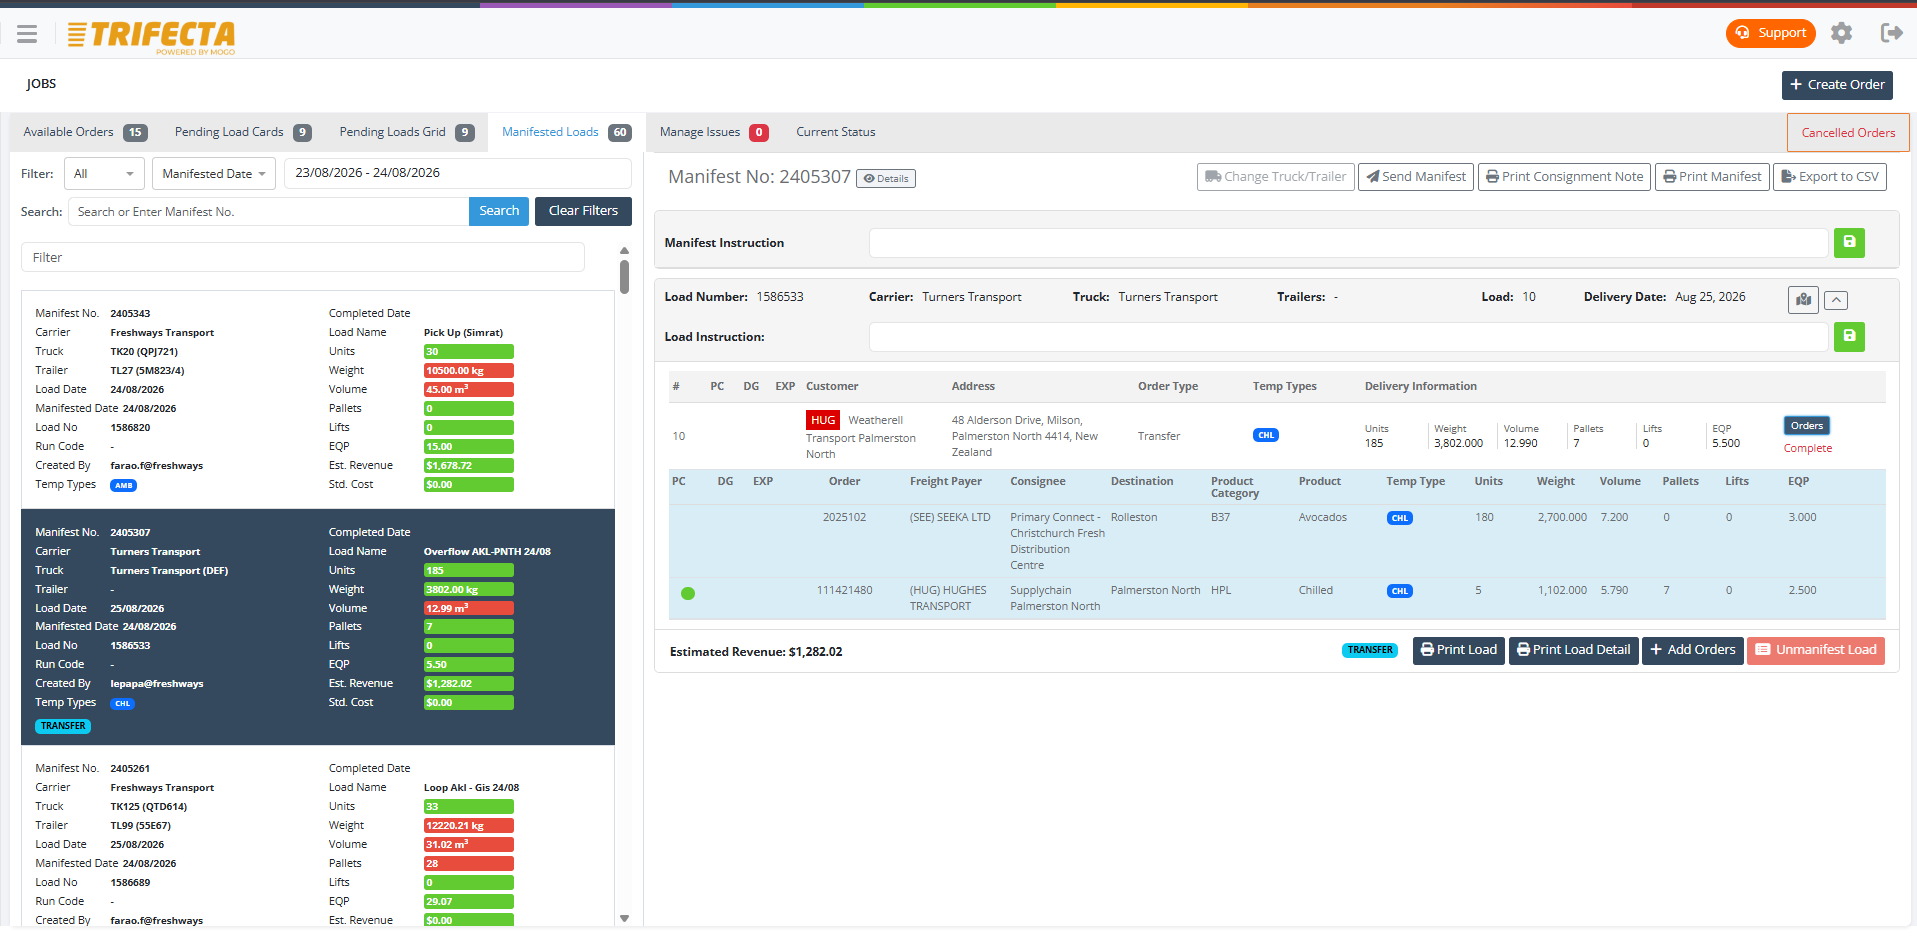
Task: Click Change Truck/Trailer button
Action: [1275, 177]
